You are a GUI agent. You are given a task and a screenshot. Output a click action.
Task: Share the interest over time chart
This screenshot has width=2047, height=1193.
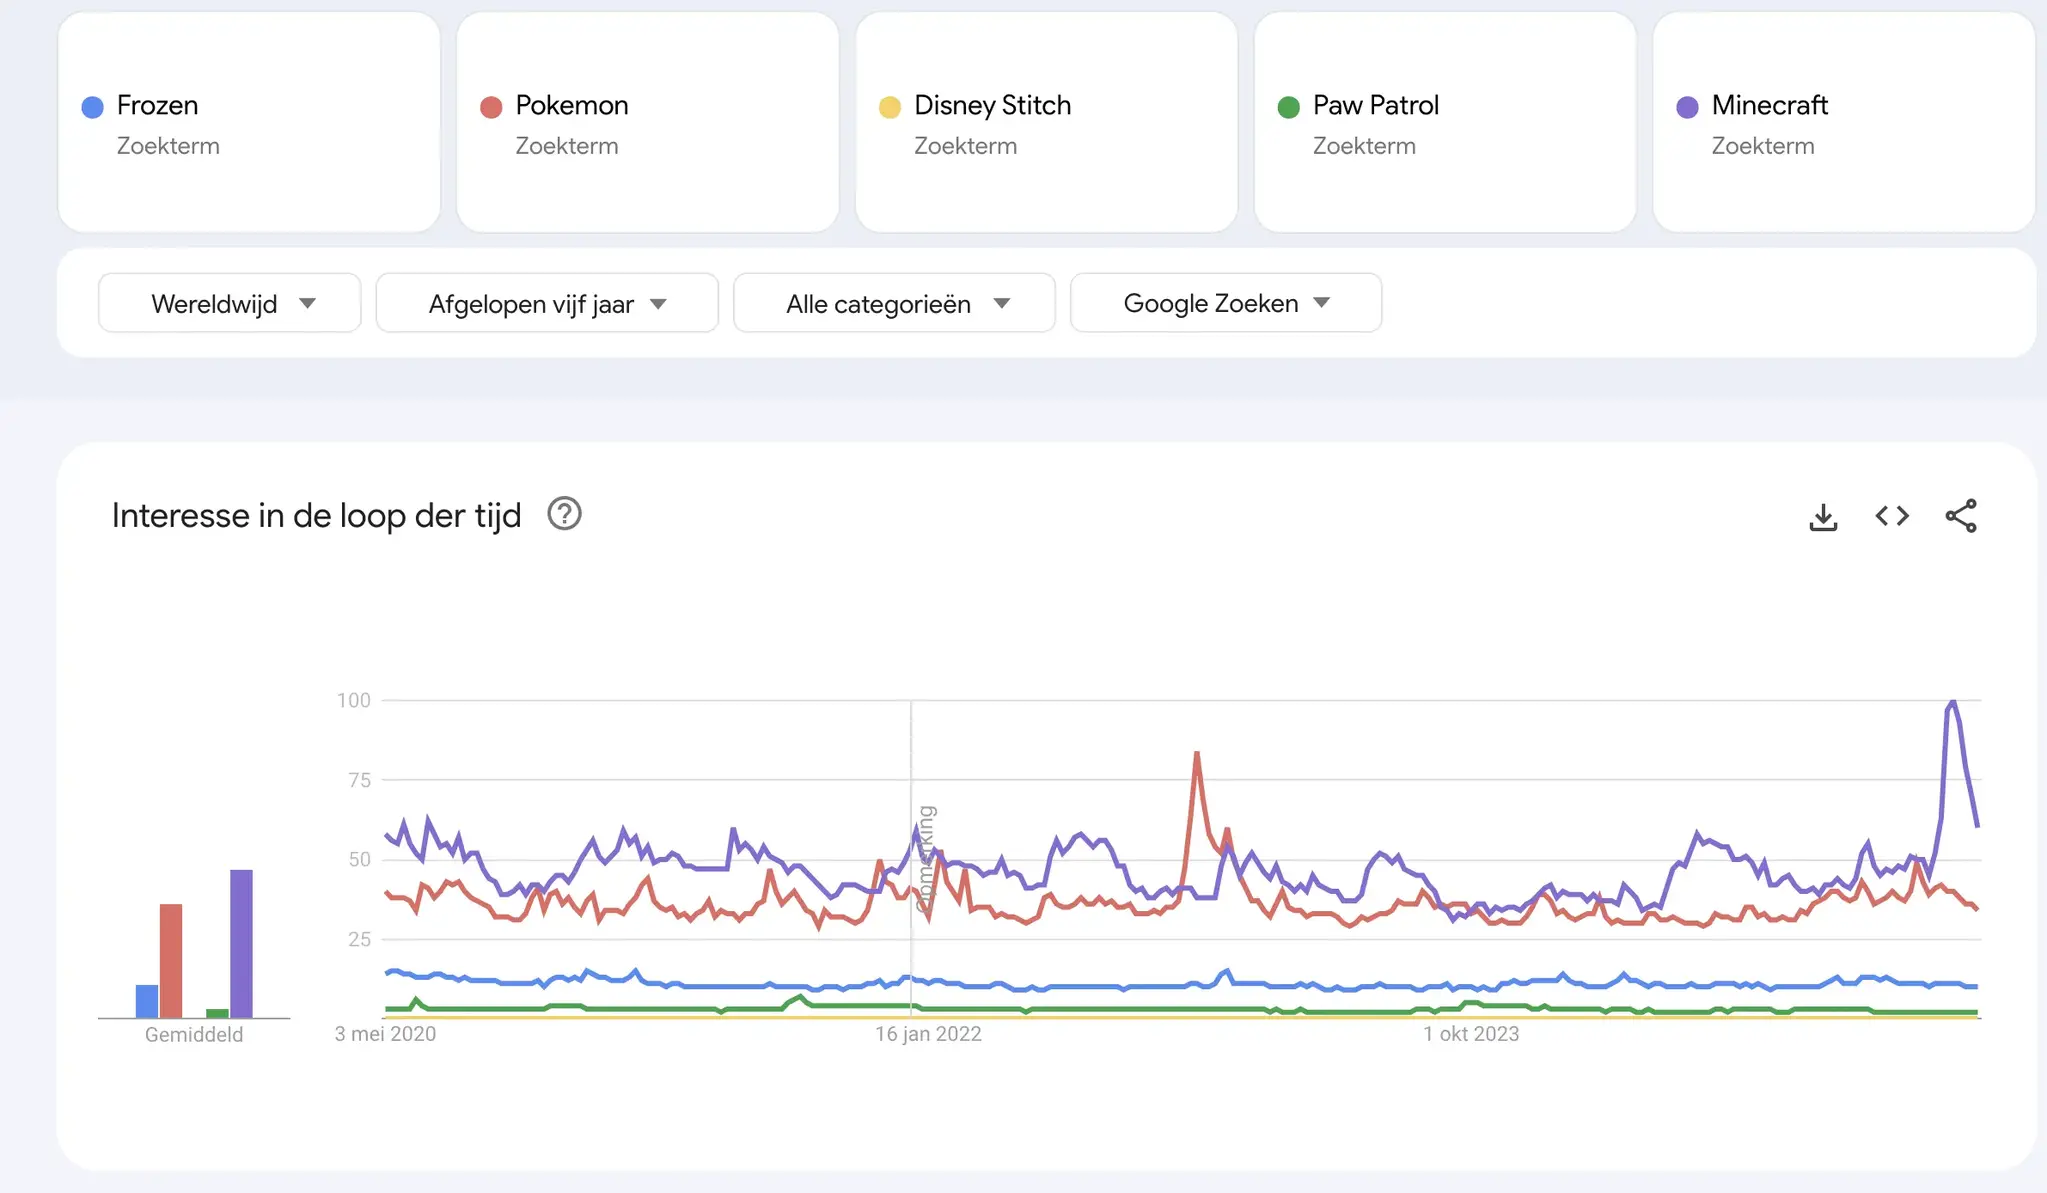coord(1960,516)
